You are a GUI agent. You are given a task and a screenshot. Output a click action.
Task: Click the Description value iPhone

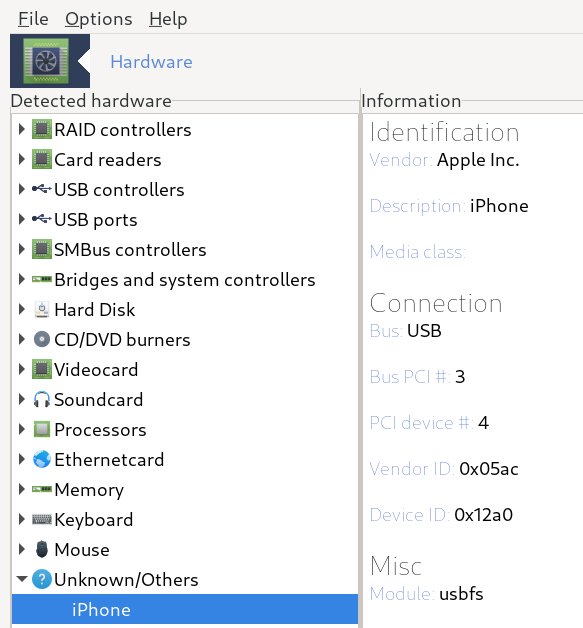point(499,206)
